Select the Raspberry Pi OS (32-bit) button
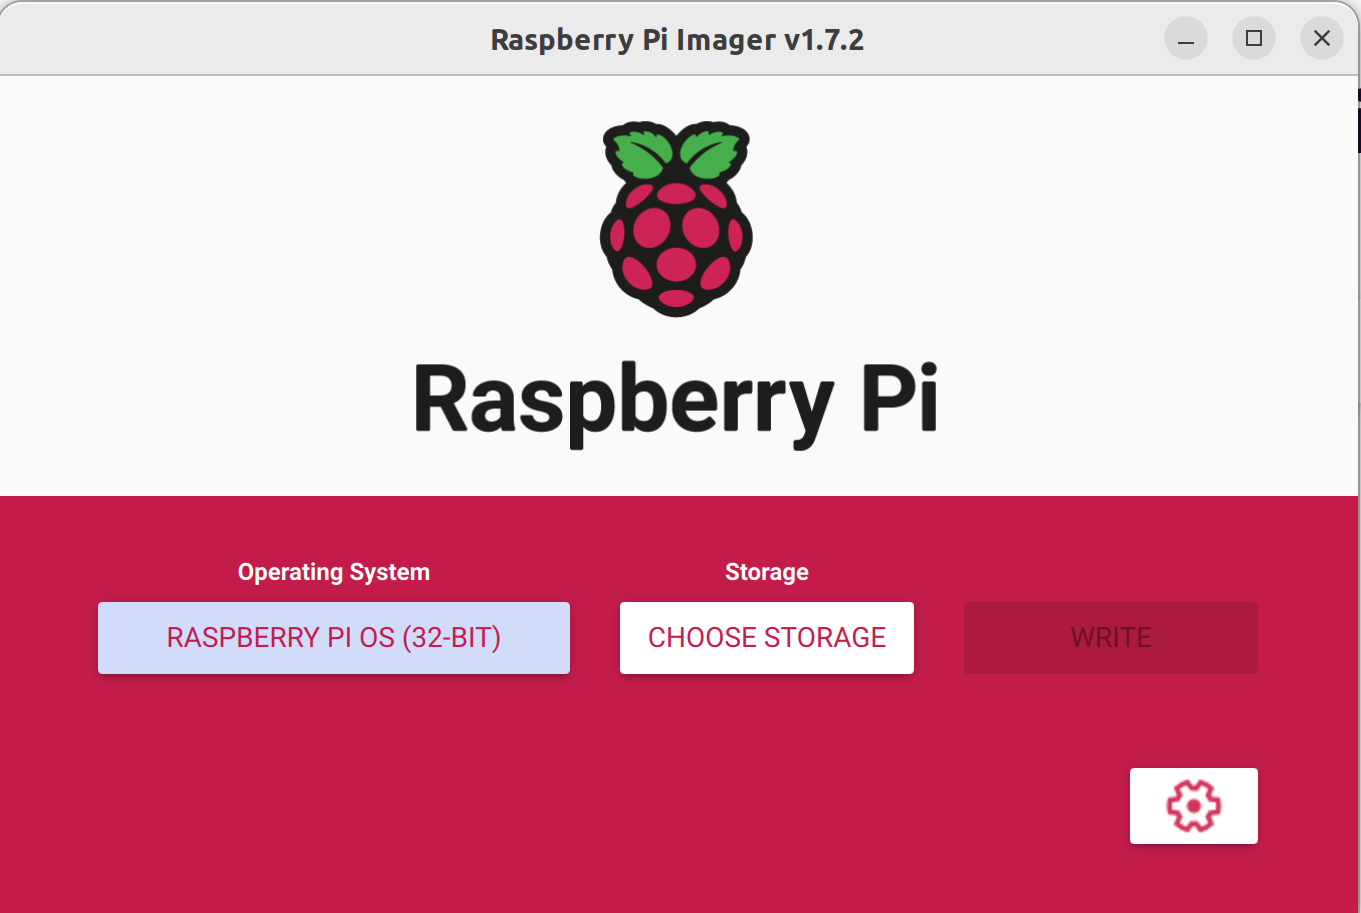The image size is (1361, 913). pyautogui.click(x=334, y=638)
